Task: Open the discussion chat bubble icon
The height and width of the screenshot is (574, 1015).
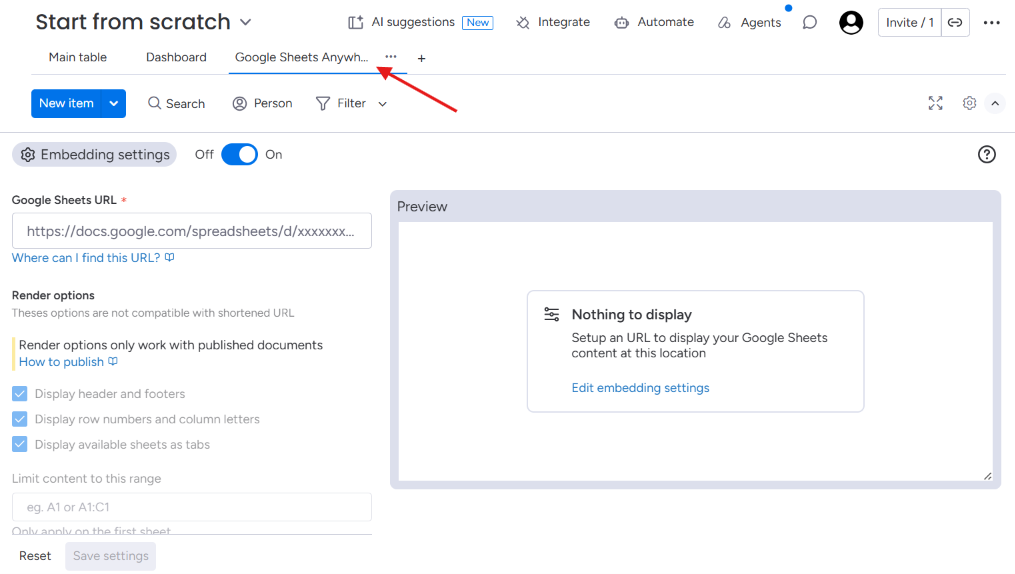Action: [809, 23]
